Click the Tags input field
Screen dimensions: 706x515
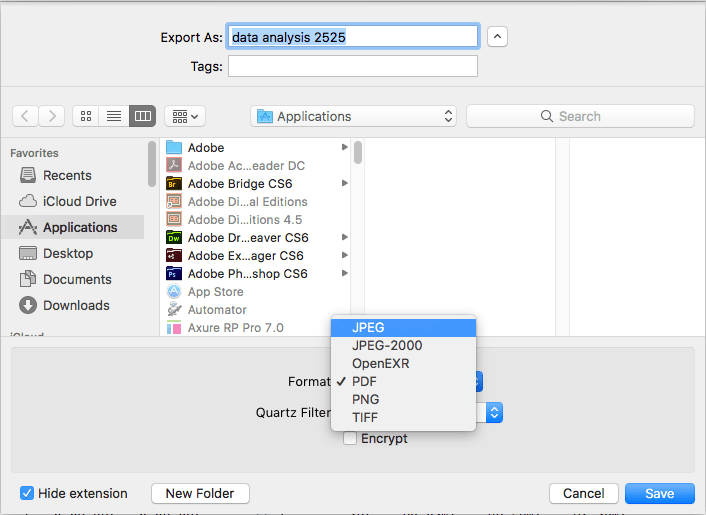(x=353, y=66)
